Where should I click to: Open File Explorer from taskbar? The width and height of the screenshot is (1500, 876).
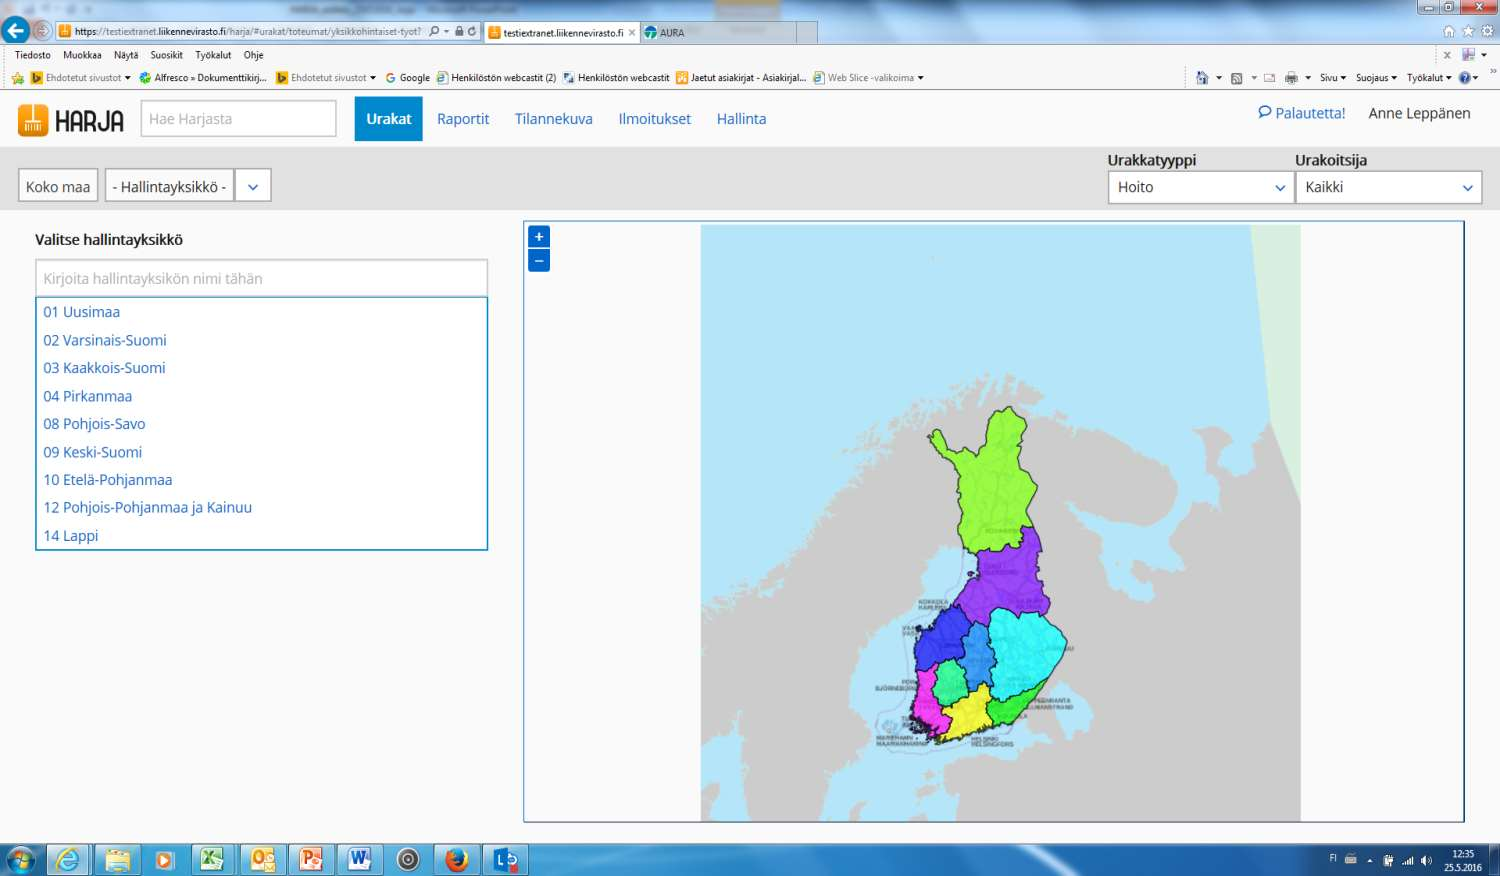(117, 859)
